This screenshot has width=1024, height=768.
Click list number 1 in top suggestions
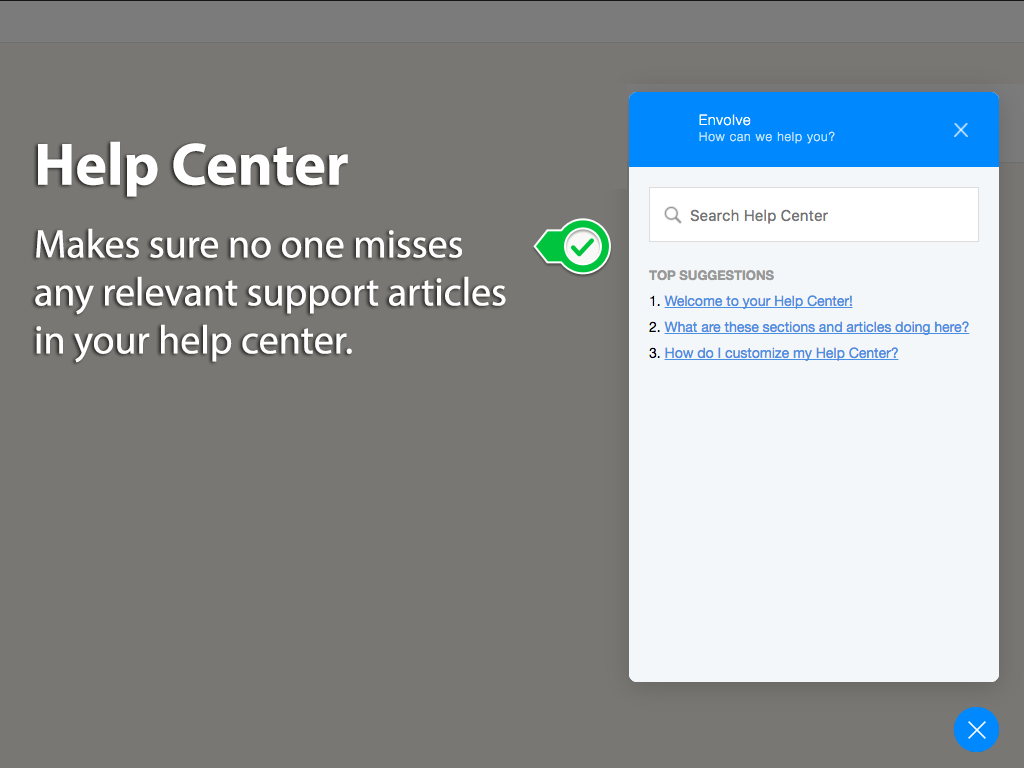pyautogui.click(x=655, y=301)
